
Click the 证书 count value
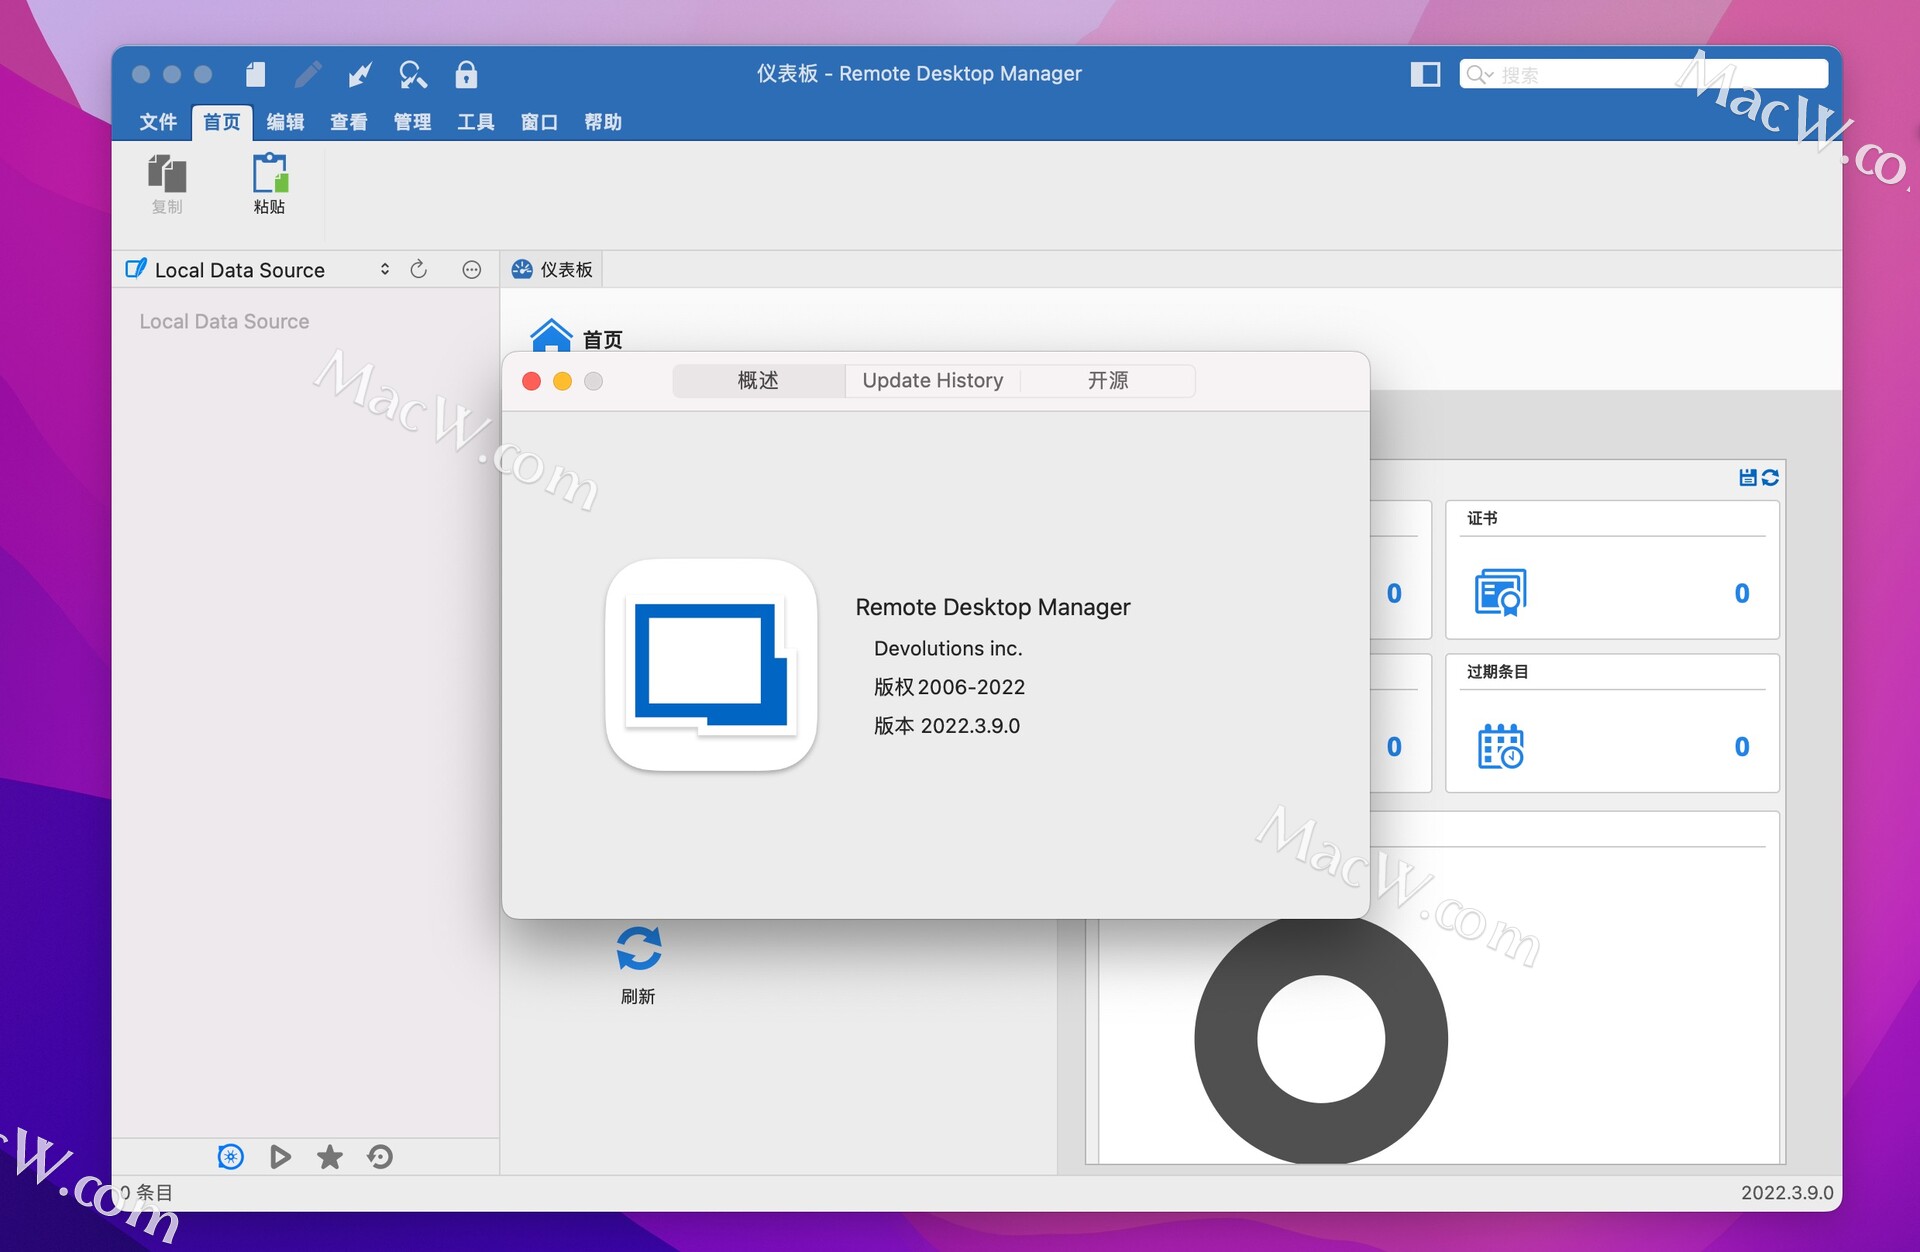[x=1742, y=593]
